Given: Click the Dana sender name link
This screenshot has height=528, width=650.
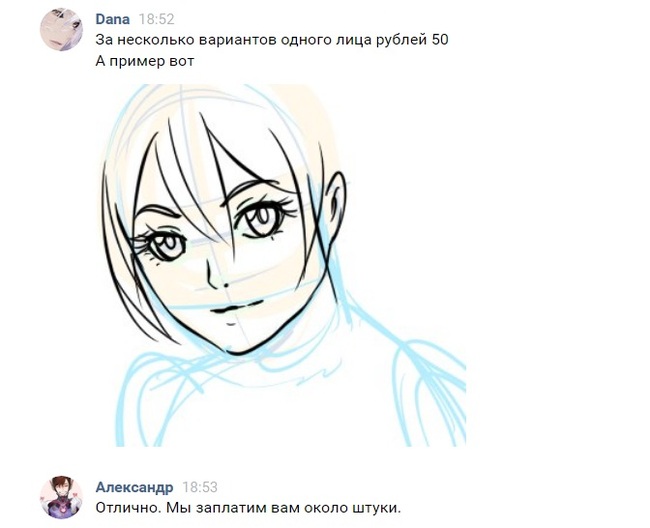Looking at the screenshot, I should (112, 19).
